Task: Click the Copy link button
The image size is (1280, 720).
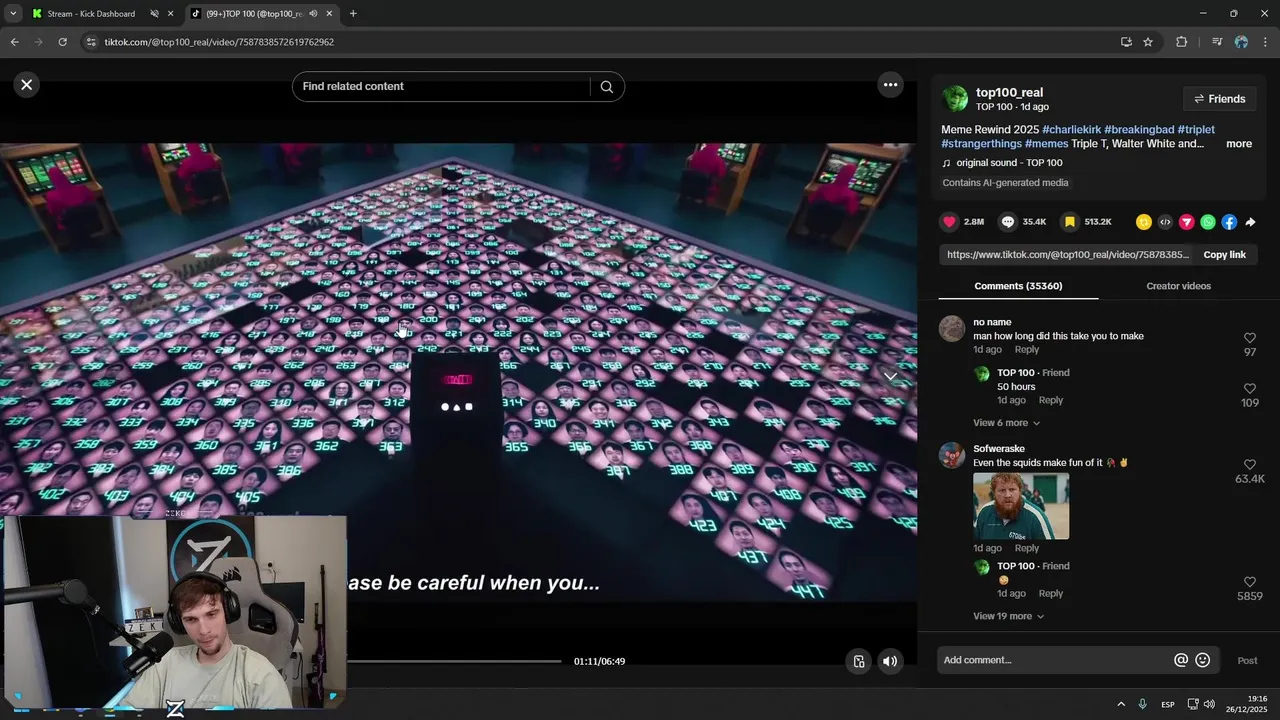Action: pyautogui.click(x=1224, y=255)
